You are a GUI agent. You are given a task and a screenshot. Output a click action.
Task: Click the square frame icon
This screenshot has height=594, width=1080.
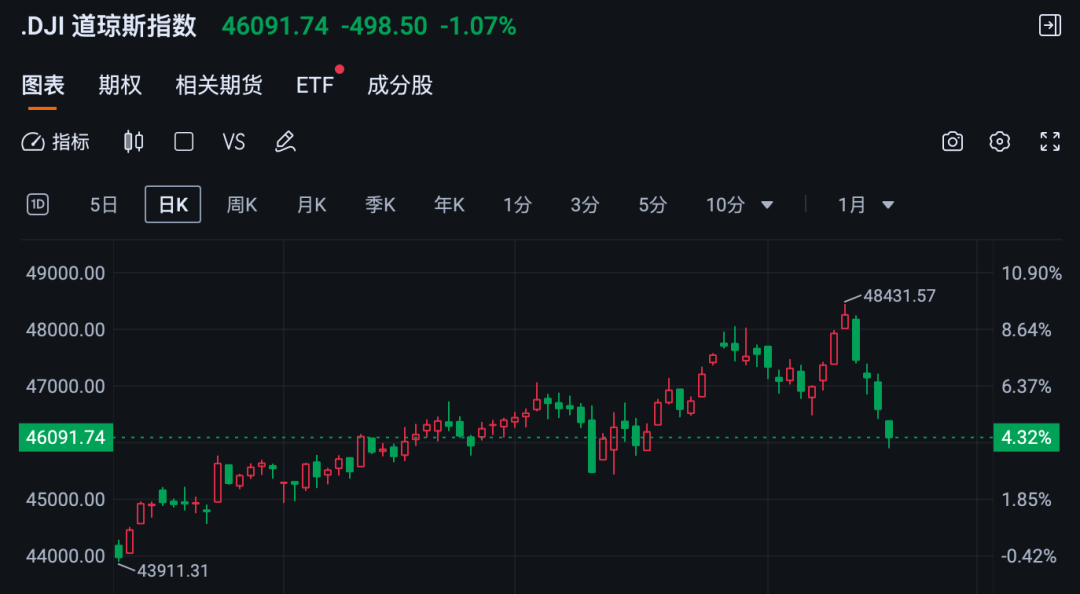(x=184, y=142)
